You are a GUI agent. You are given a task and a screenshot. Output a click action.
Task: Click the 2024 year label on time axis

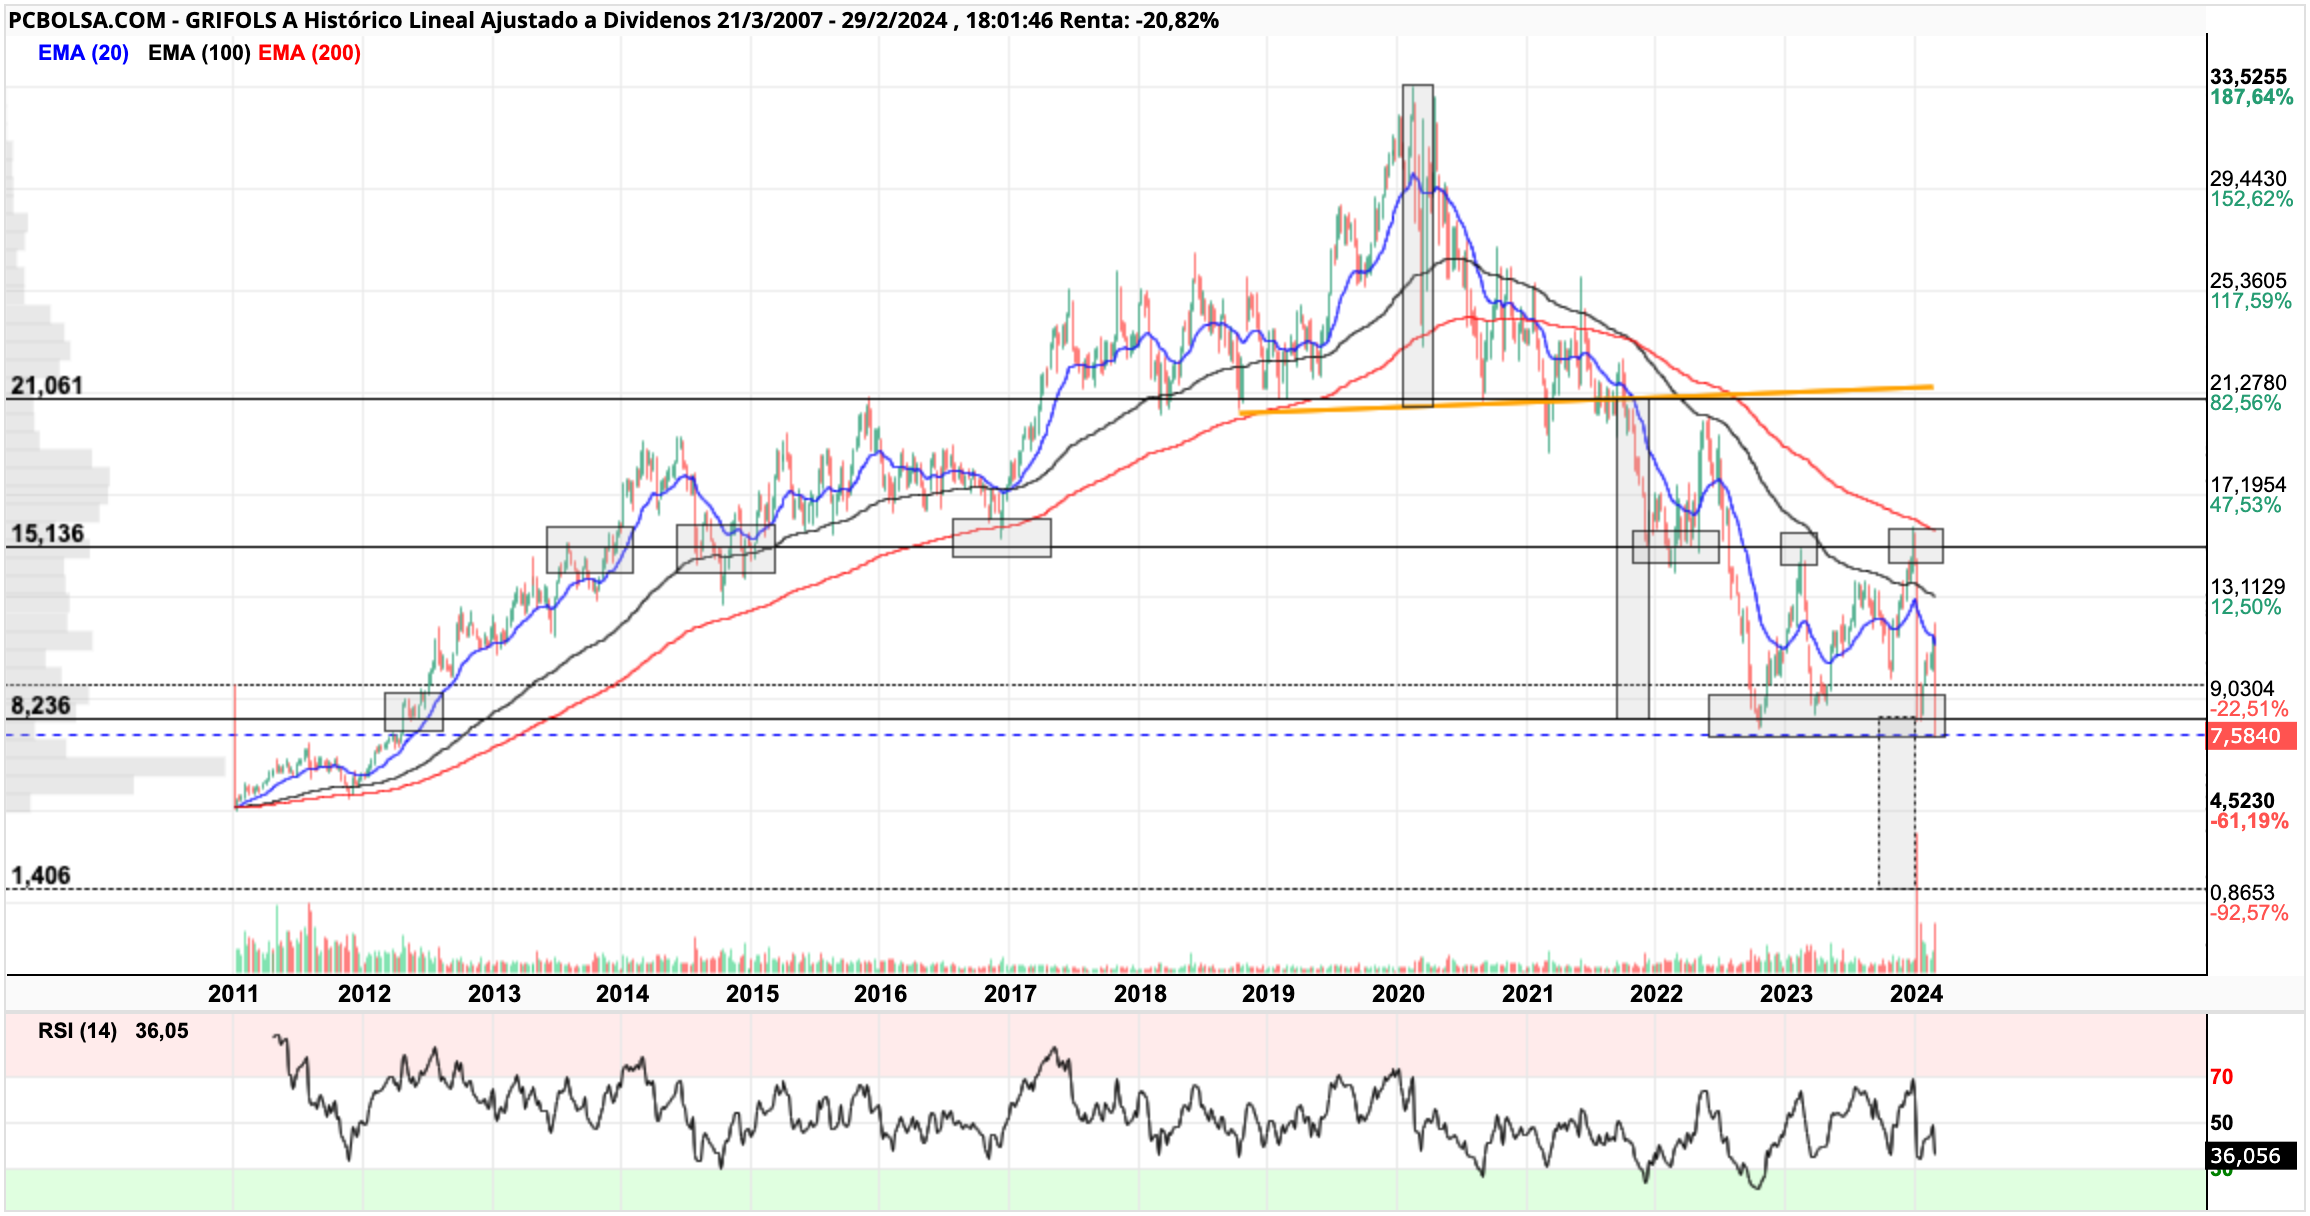[1916, 994]
